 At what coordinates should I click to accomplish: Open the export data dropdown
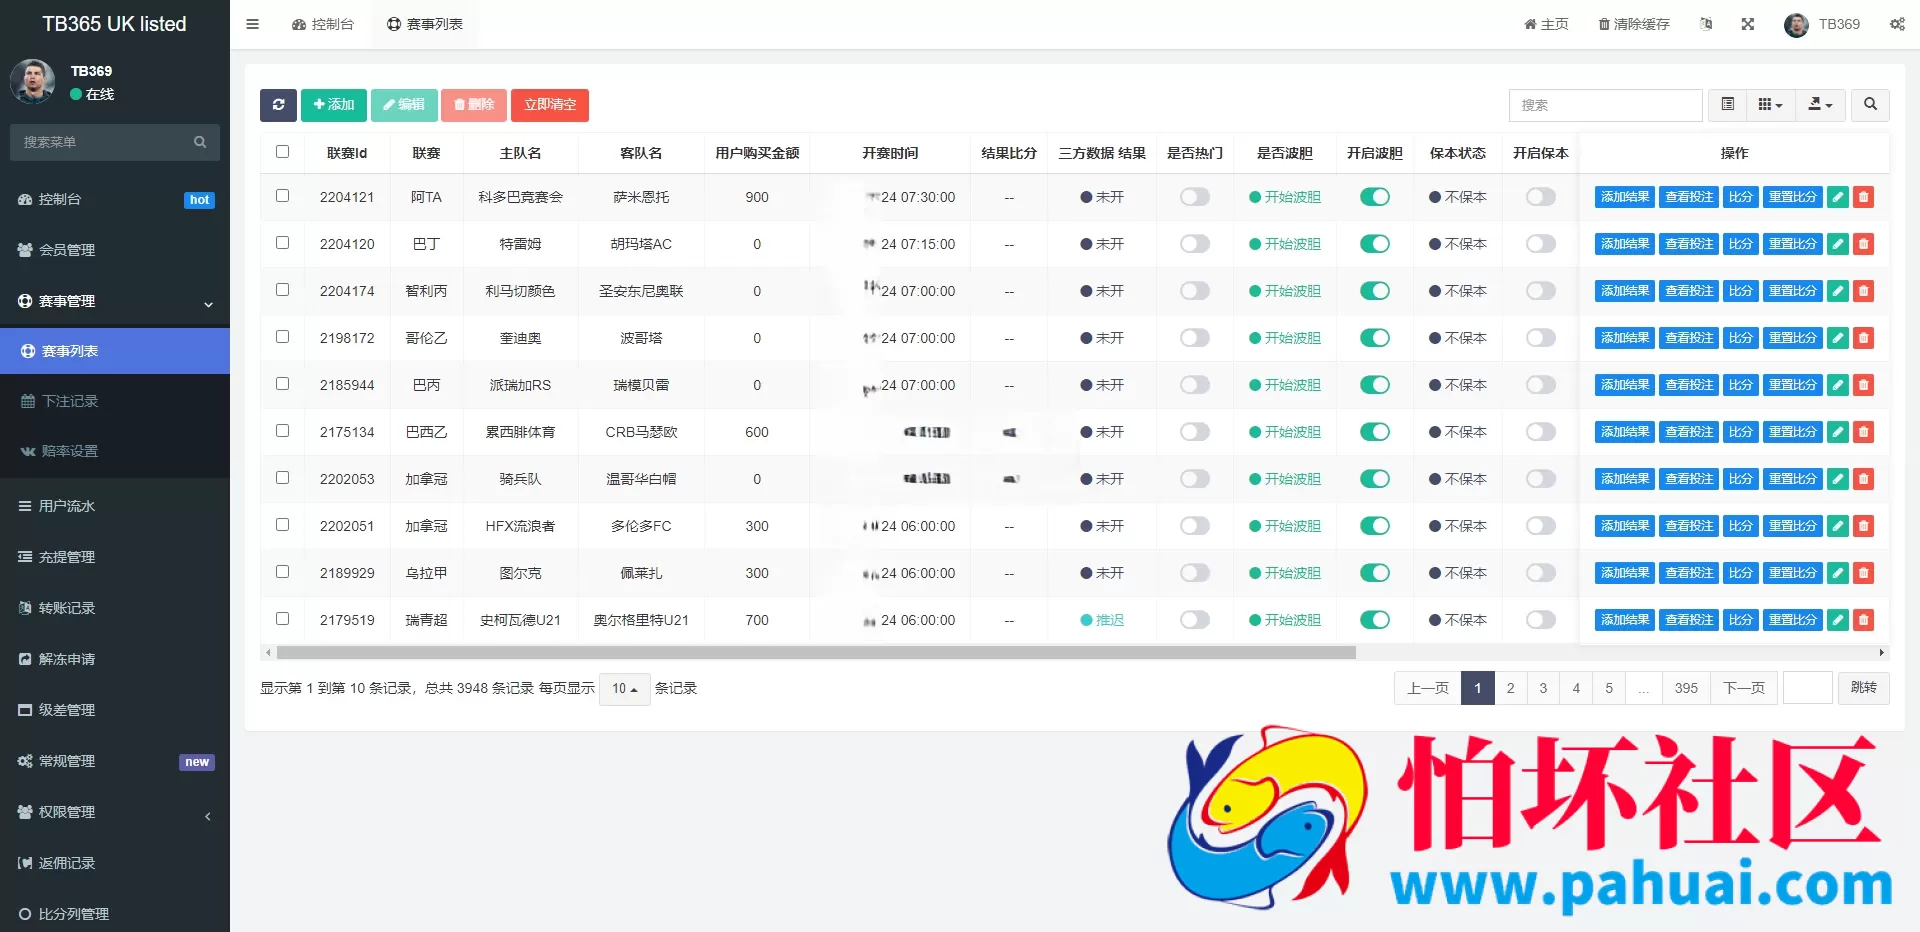pos(1820,105)
